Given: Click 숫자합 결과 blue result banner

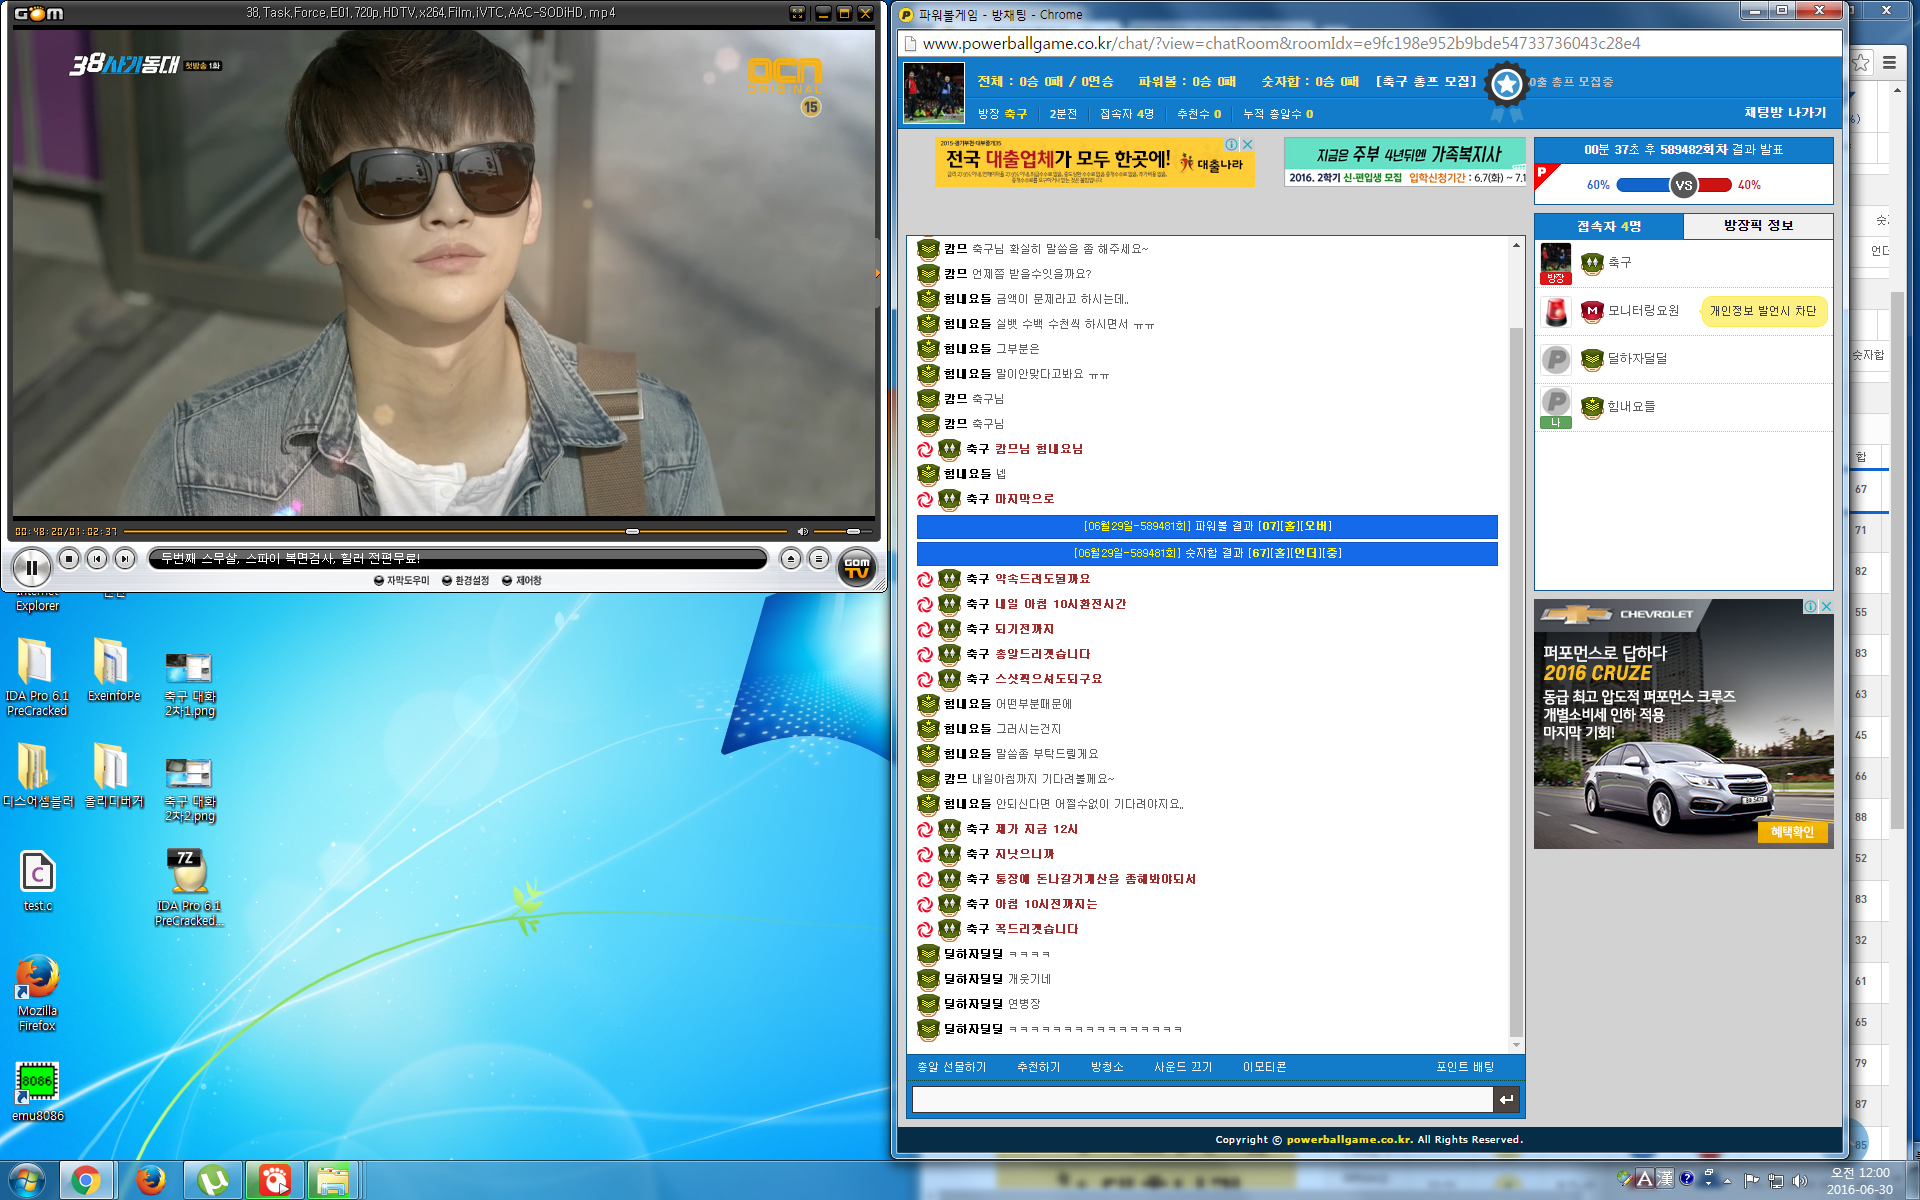Looking at the screenshot, I should [1207, 553].
